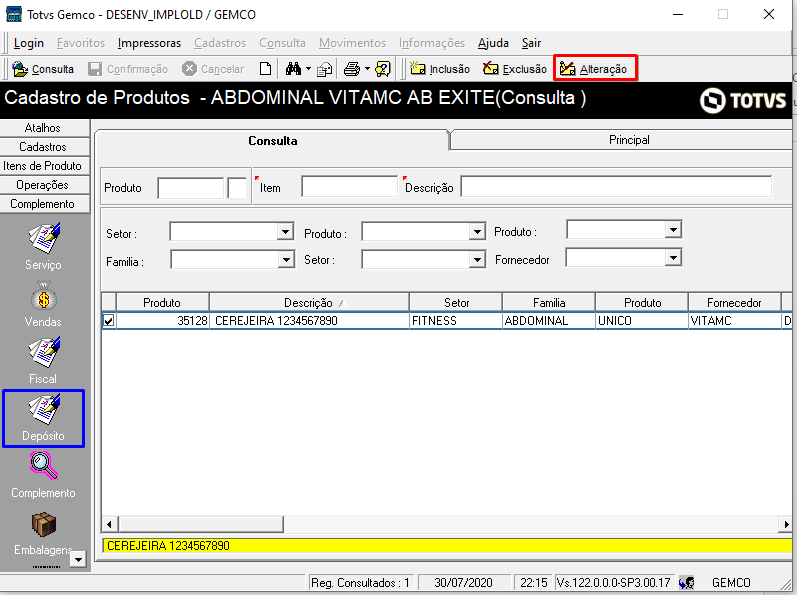Click the arrow at the sidebar bottom
797x595 pixels.
tap(78, 559)
